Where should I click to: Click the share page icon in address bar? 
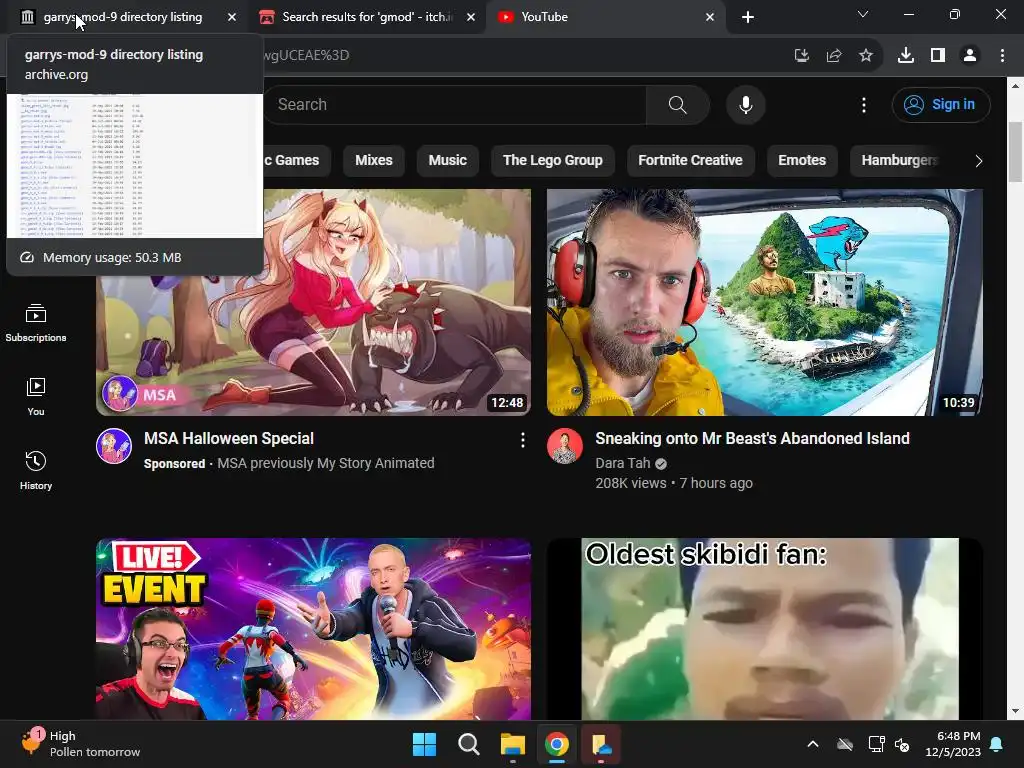833,56
